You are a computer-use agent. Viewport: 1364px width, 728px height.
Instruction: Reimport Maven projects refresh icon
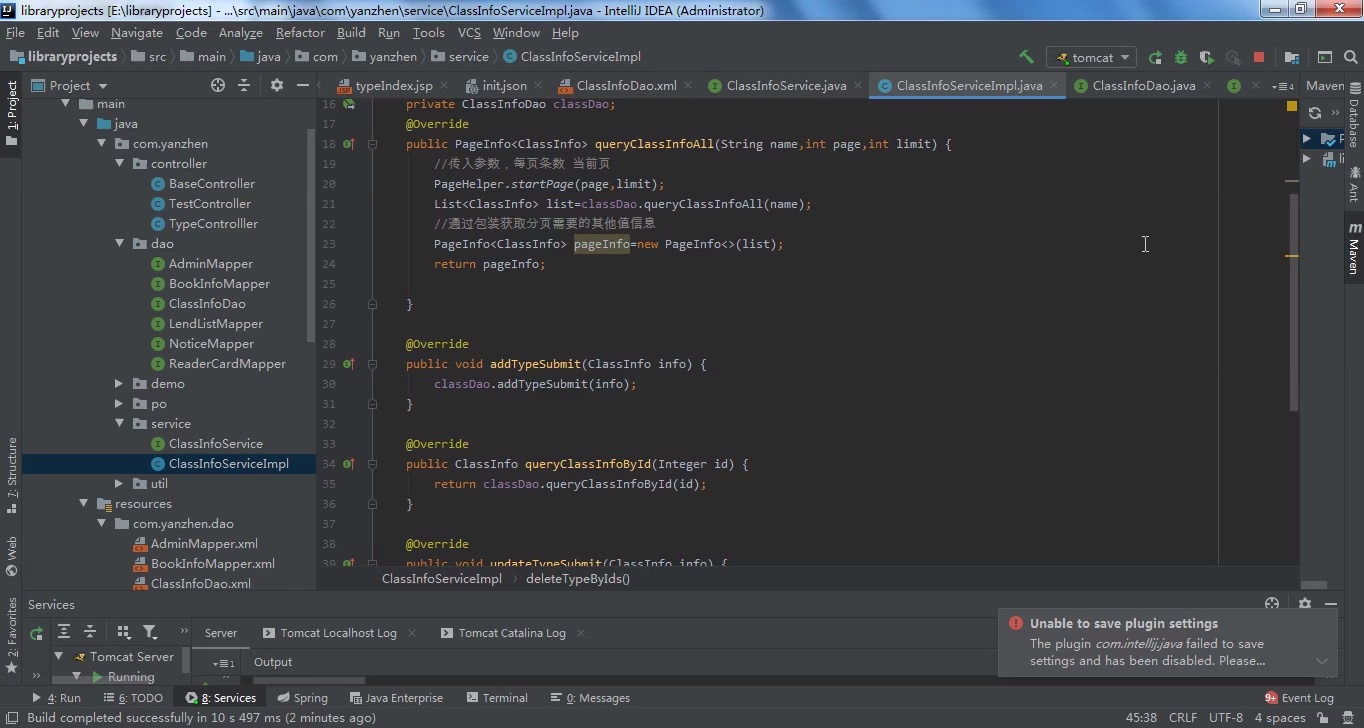pos(1315,113)
